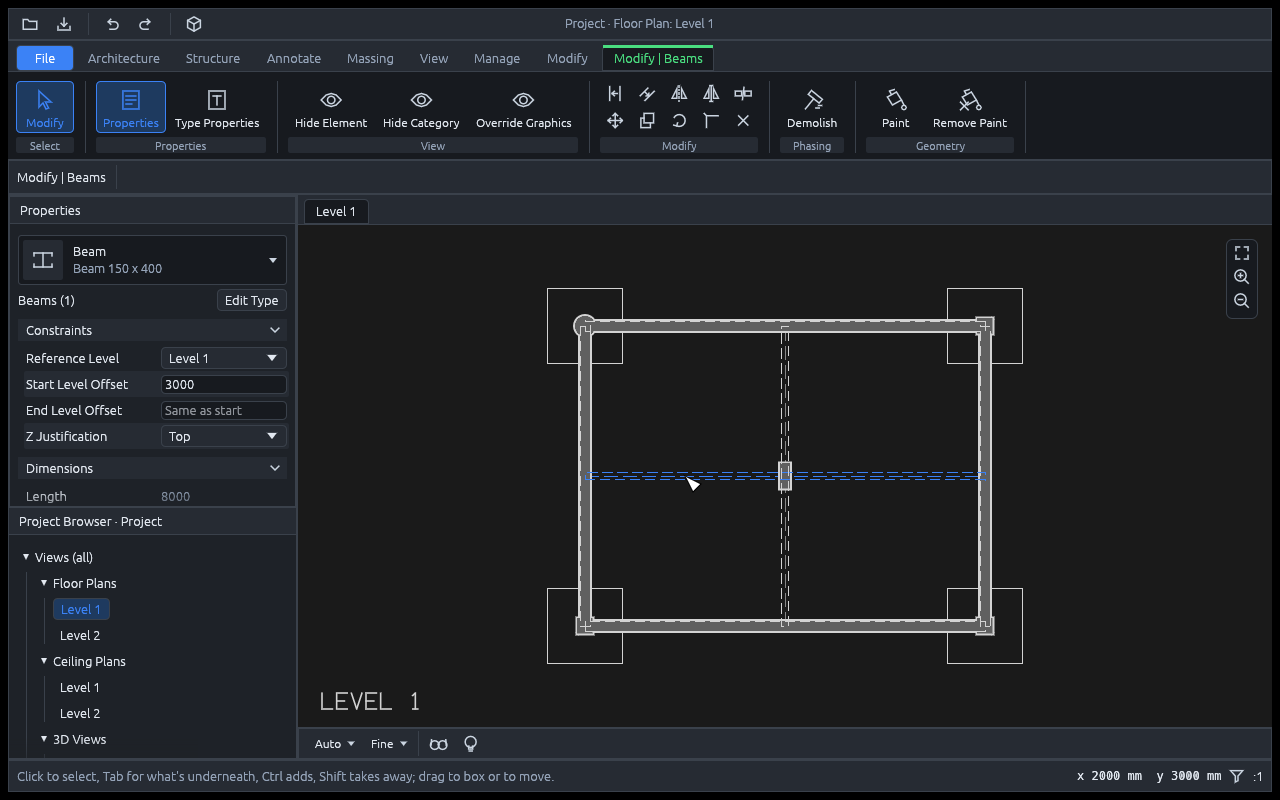The image size is (1280, 800).
Task: Open the Architecture ribbon tab
Action: [124, 58]
